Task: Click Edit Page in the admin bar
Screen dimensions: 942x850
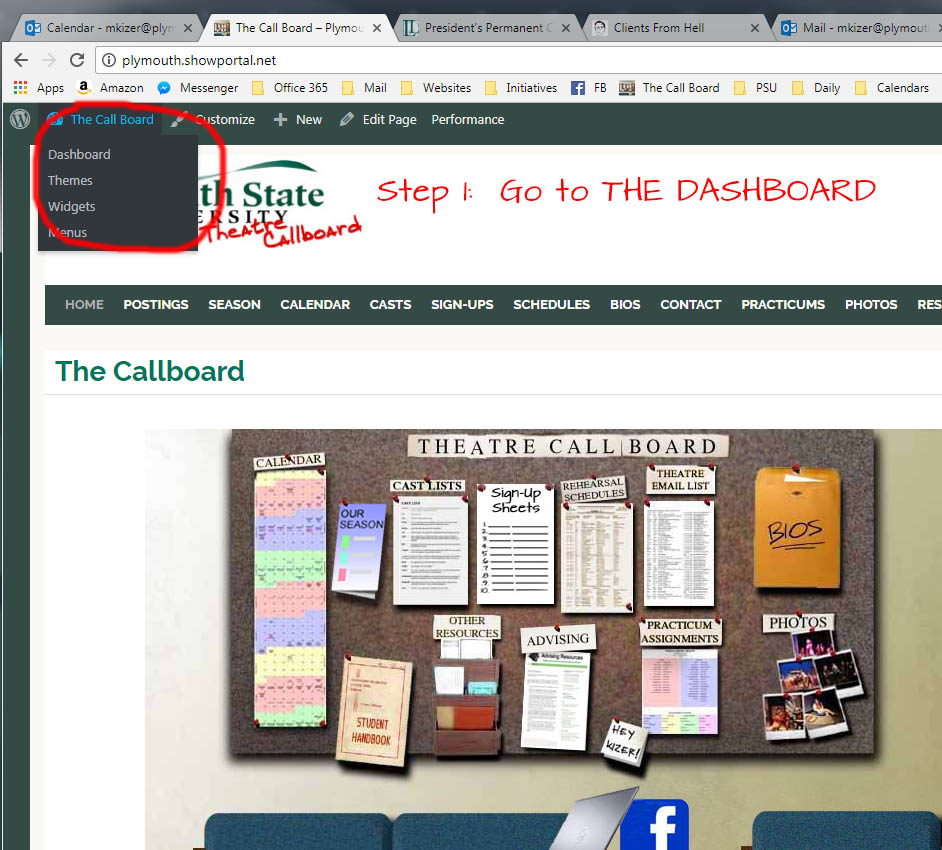Action: 378,120
